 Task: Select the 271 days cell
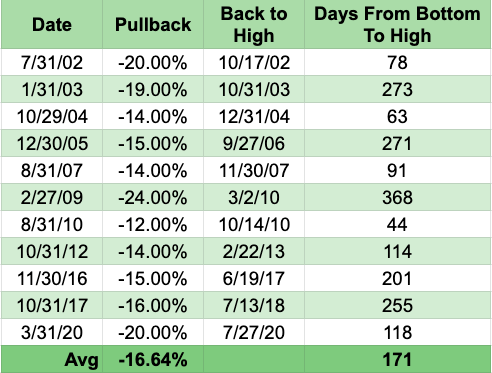click(x=398, y=143)
